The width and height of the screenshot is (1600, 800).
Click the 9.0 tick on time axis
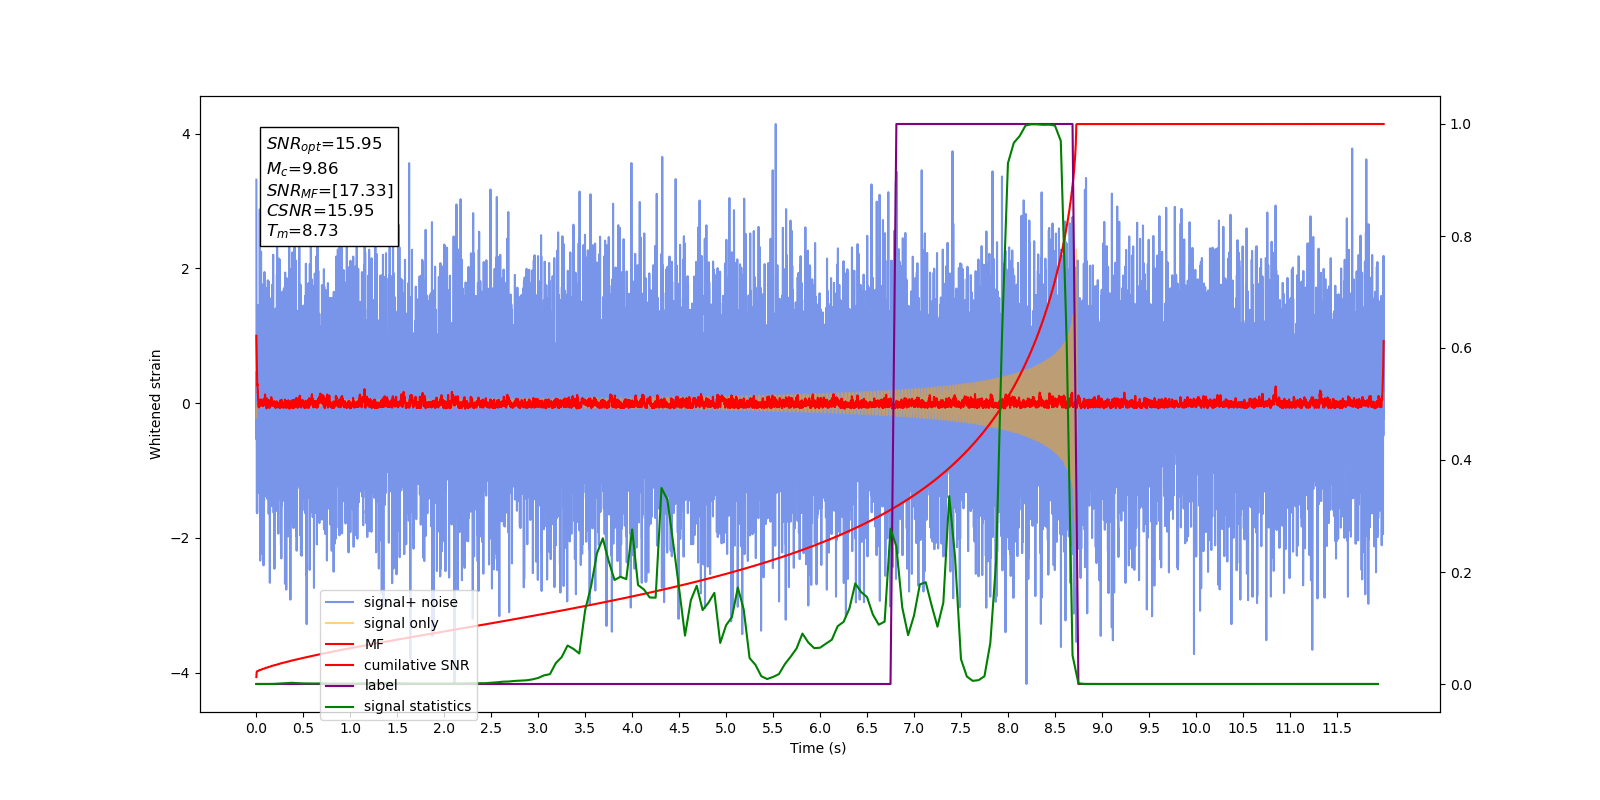click(x=1102, y=728)
